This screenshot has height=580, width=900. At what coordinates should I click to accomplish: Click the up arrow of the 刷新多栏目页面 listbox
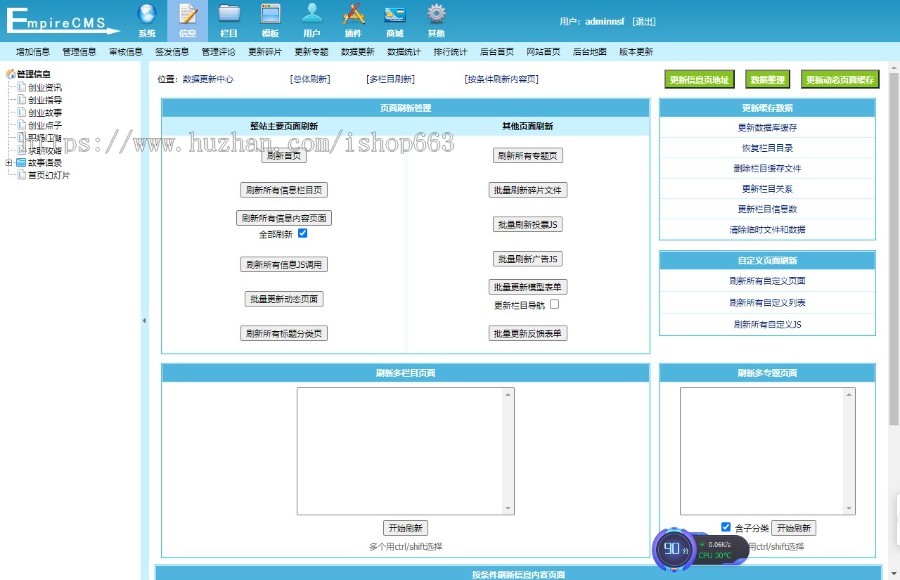click(508, 395)
